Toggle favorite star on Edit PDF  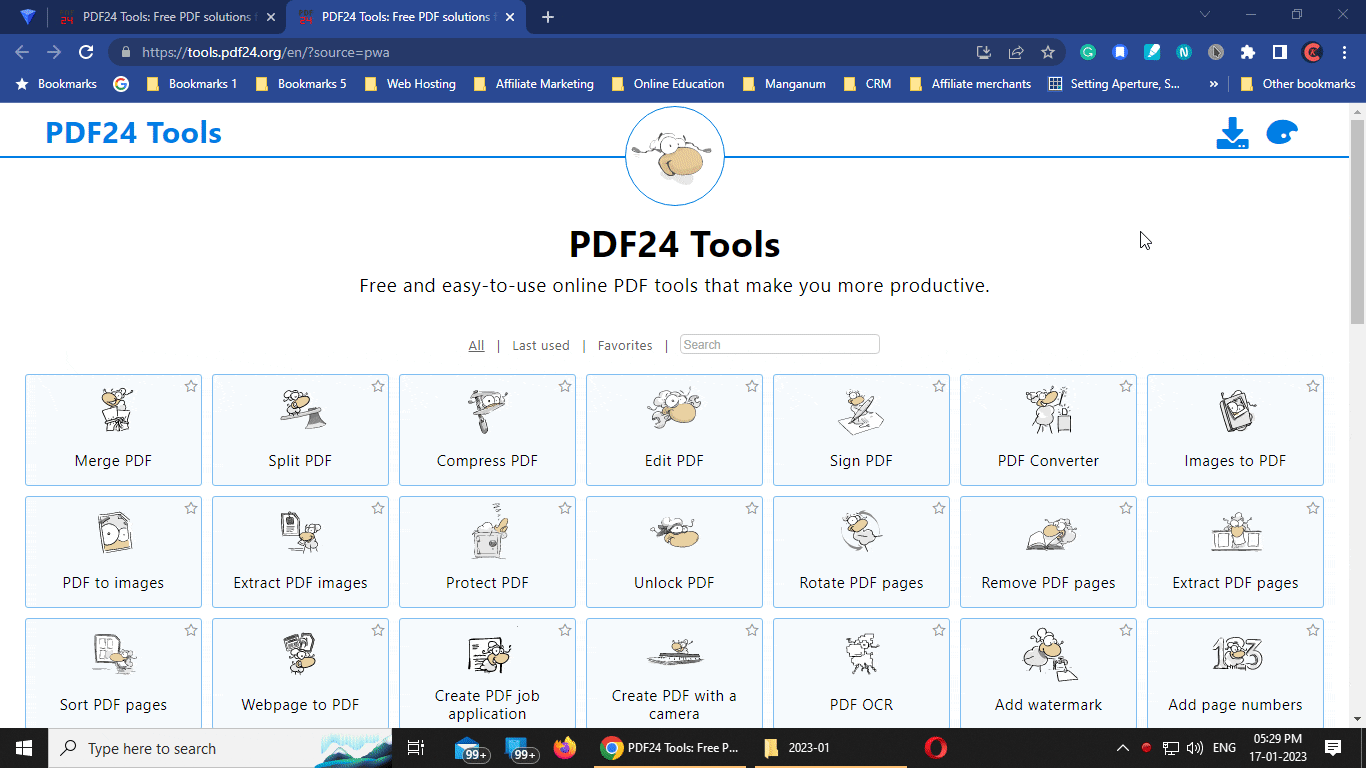coord(752,386)
